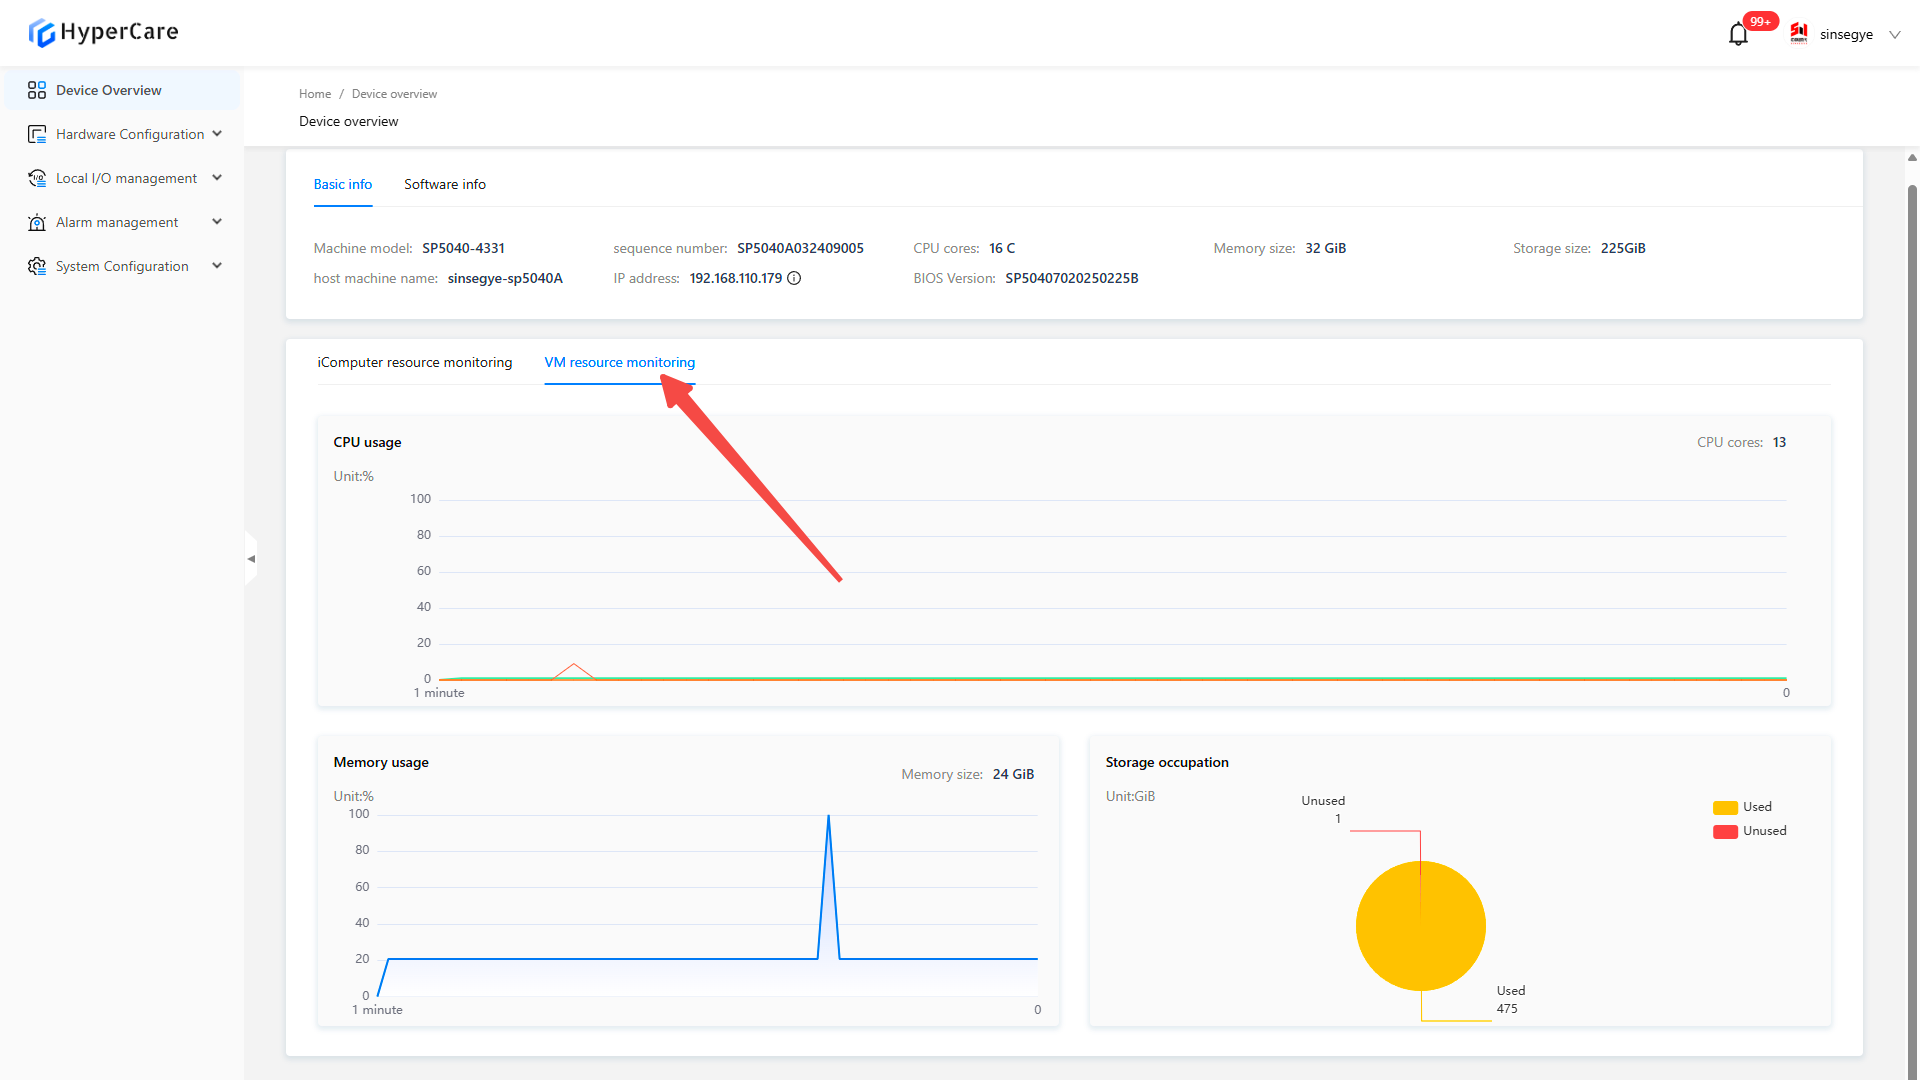Click the Alarm management siren icon
This screenshot has width=1920, height=1080.
(x=37, y=222)
